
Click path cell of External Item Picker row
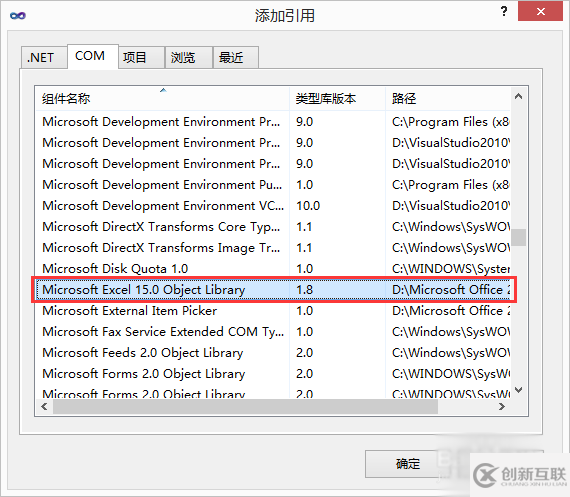tap(451, 311)
